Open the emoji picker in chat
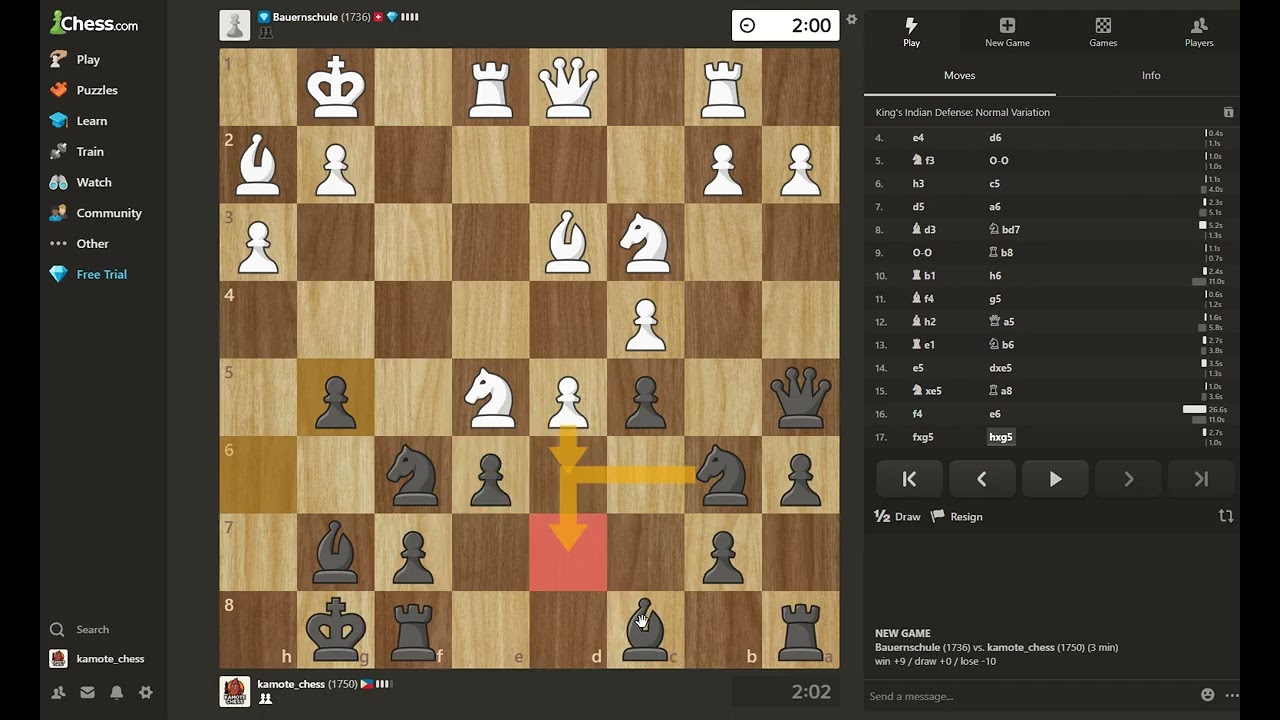 click(1208, 695)
